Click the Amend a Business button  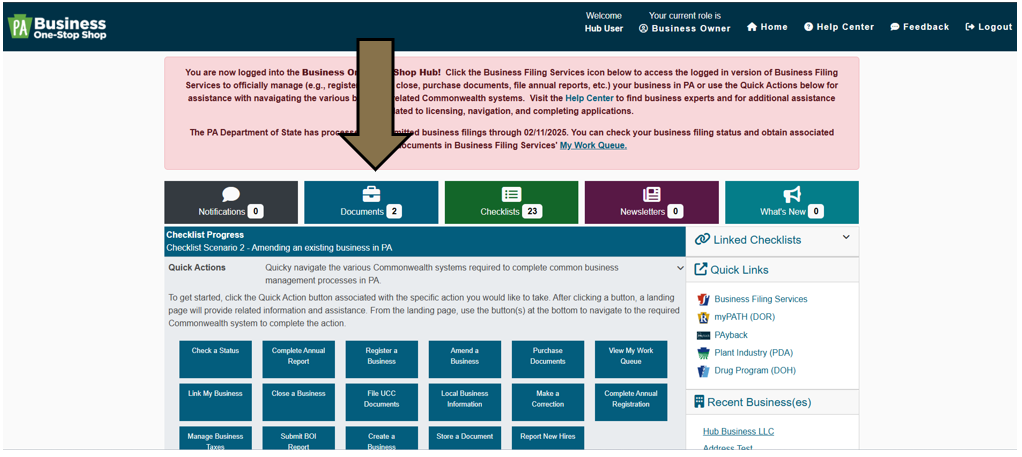click(x=465, y=359)
